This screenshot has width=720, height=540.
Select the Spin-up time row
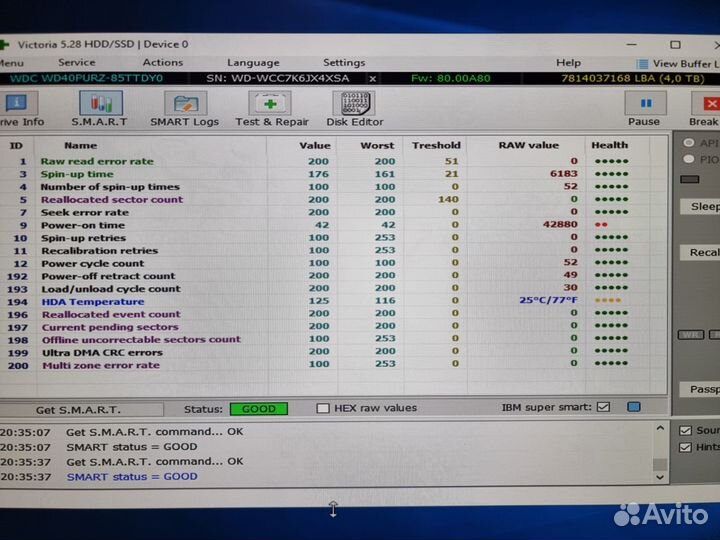coord(333,174)
